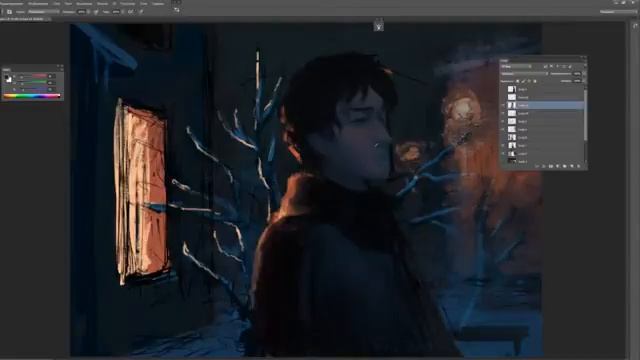Filter layers by pixel type icon

pyautogui.click(x=546, y=67)
